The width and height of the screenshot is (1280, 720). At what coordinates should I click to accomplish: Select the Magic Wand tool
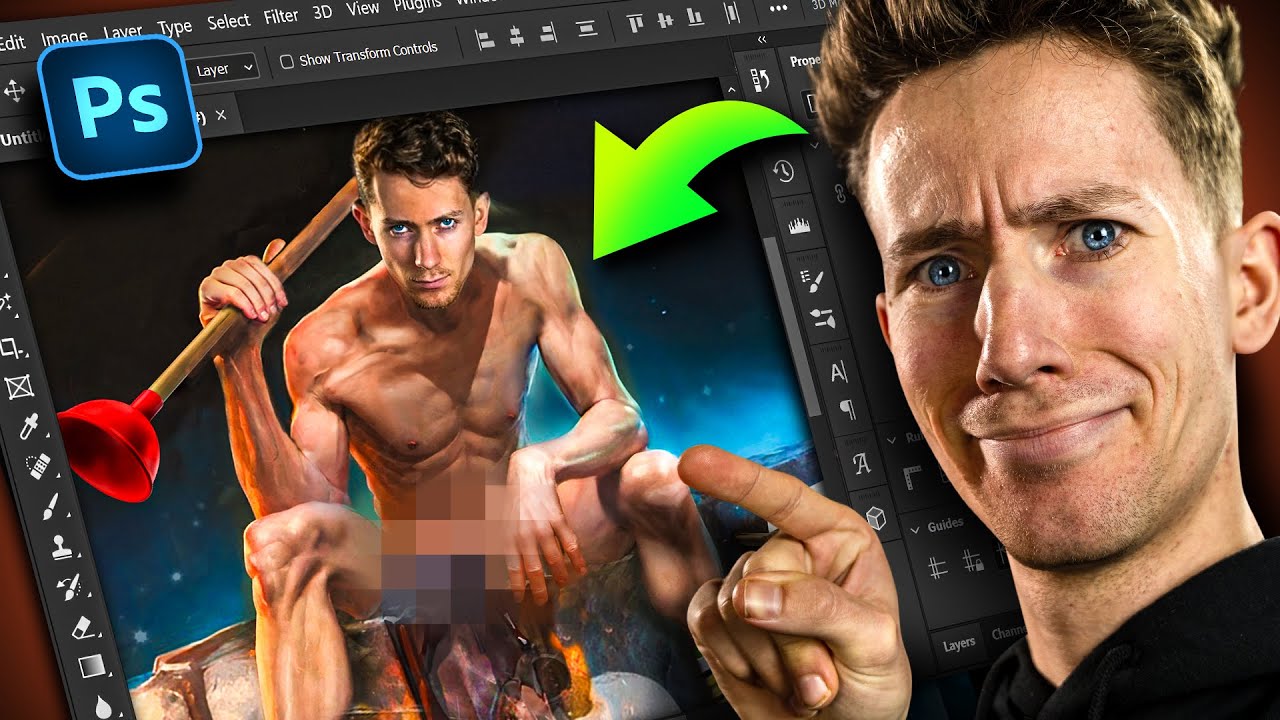[5, 301]
